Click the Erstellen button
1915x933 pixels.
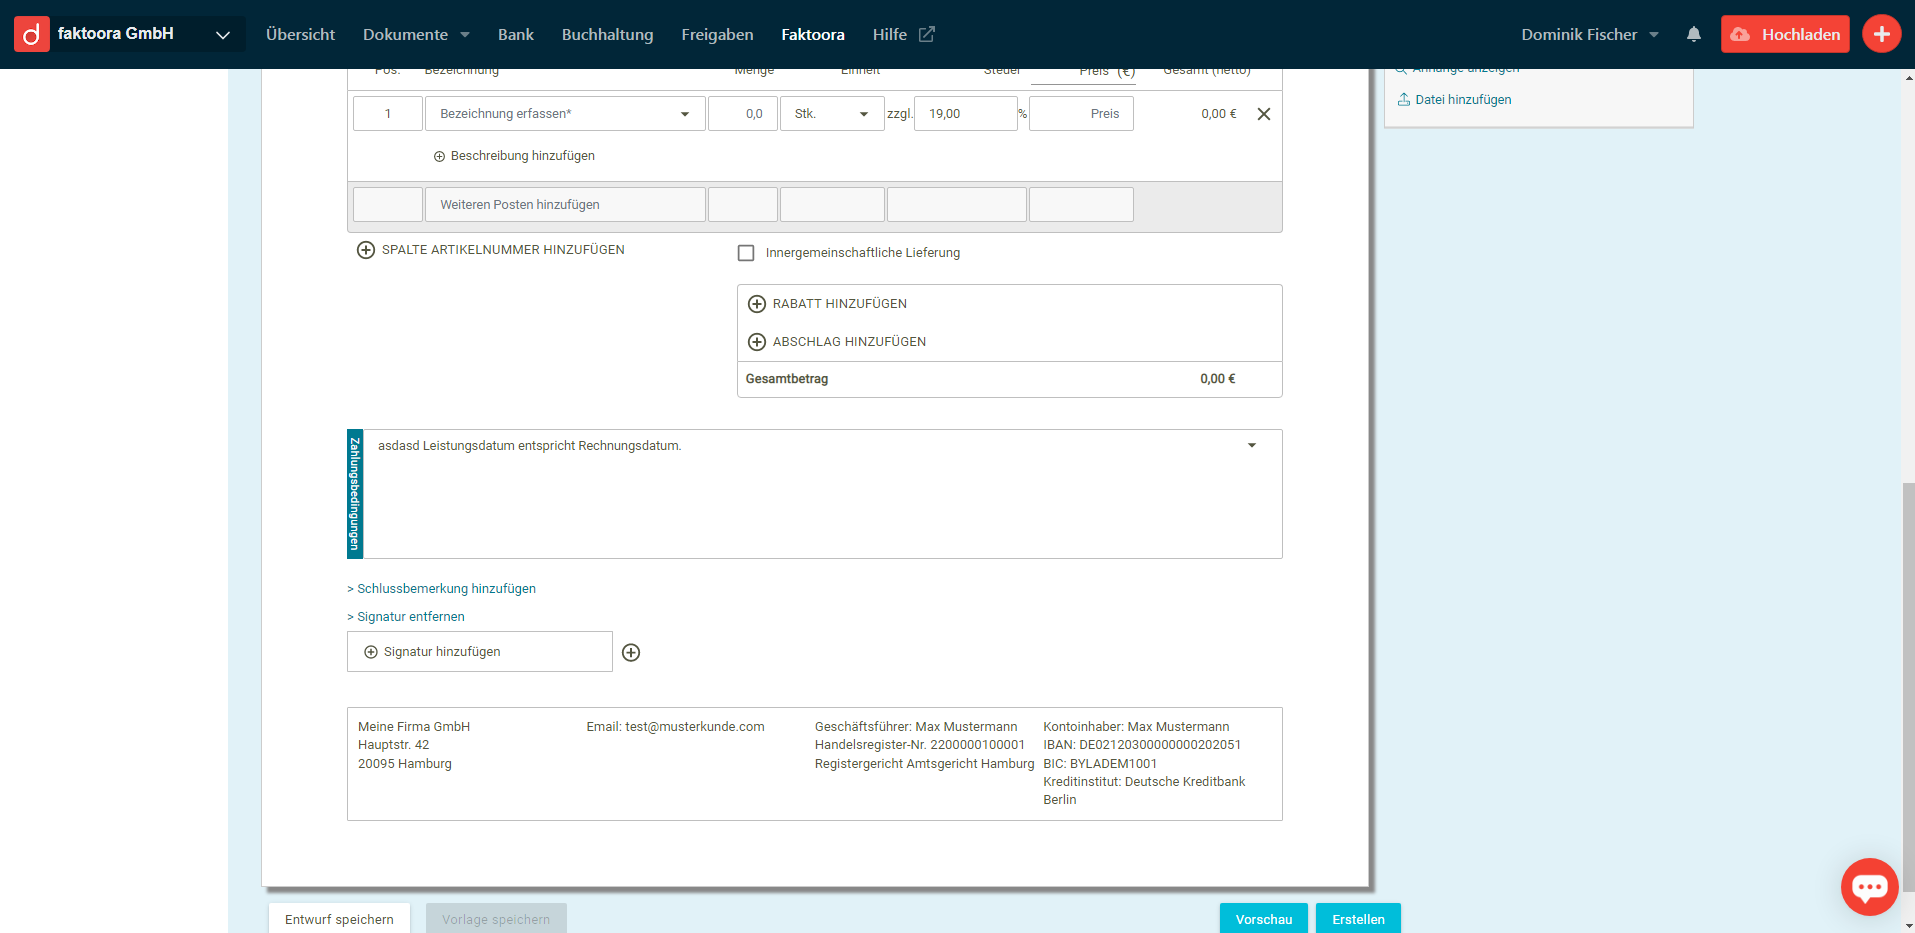[1357, 919]
